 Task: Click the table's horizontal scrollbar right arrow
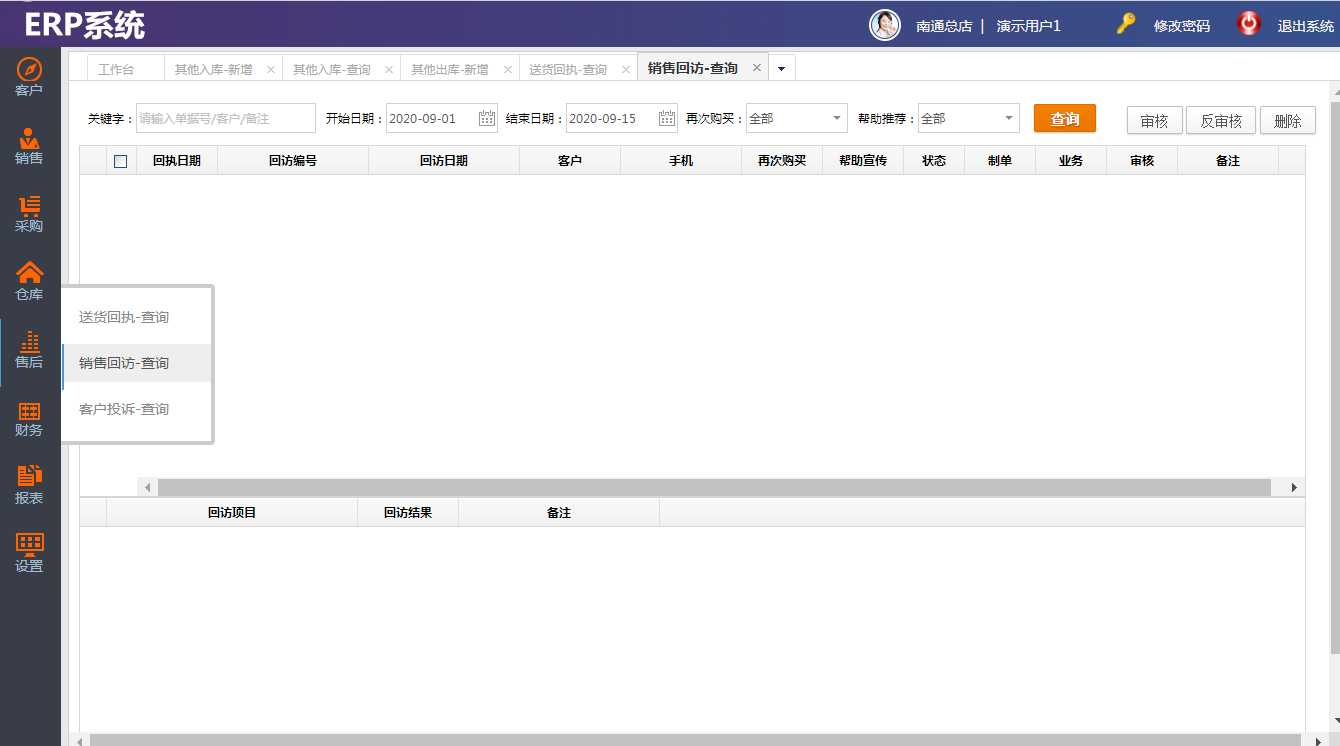tap(1294, 487)
